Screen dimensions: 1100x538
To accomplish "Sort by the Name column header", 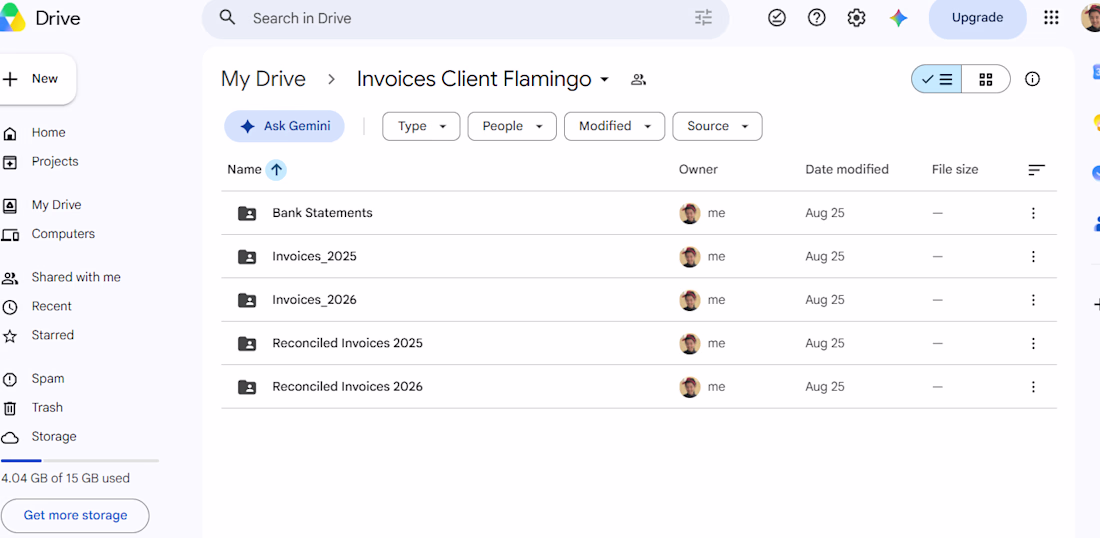I will 243,169.
